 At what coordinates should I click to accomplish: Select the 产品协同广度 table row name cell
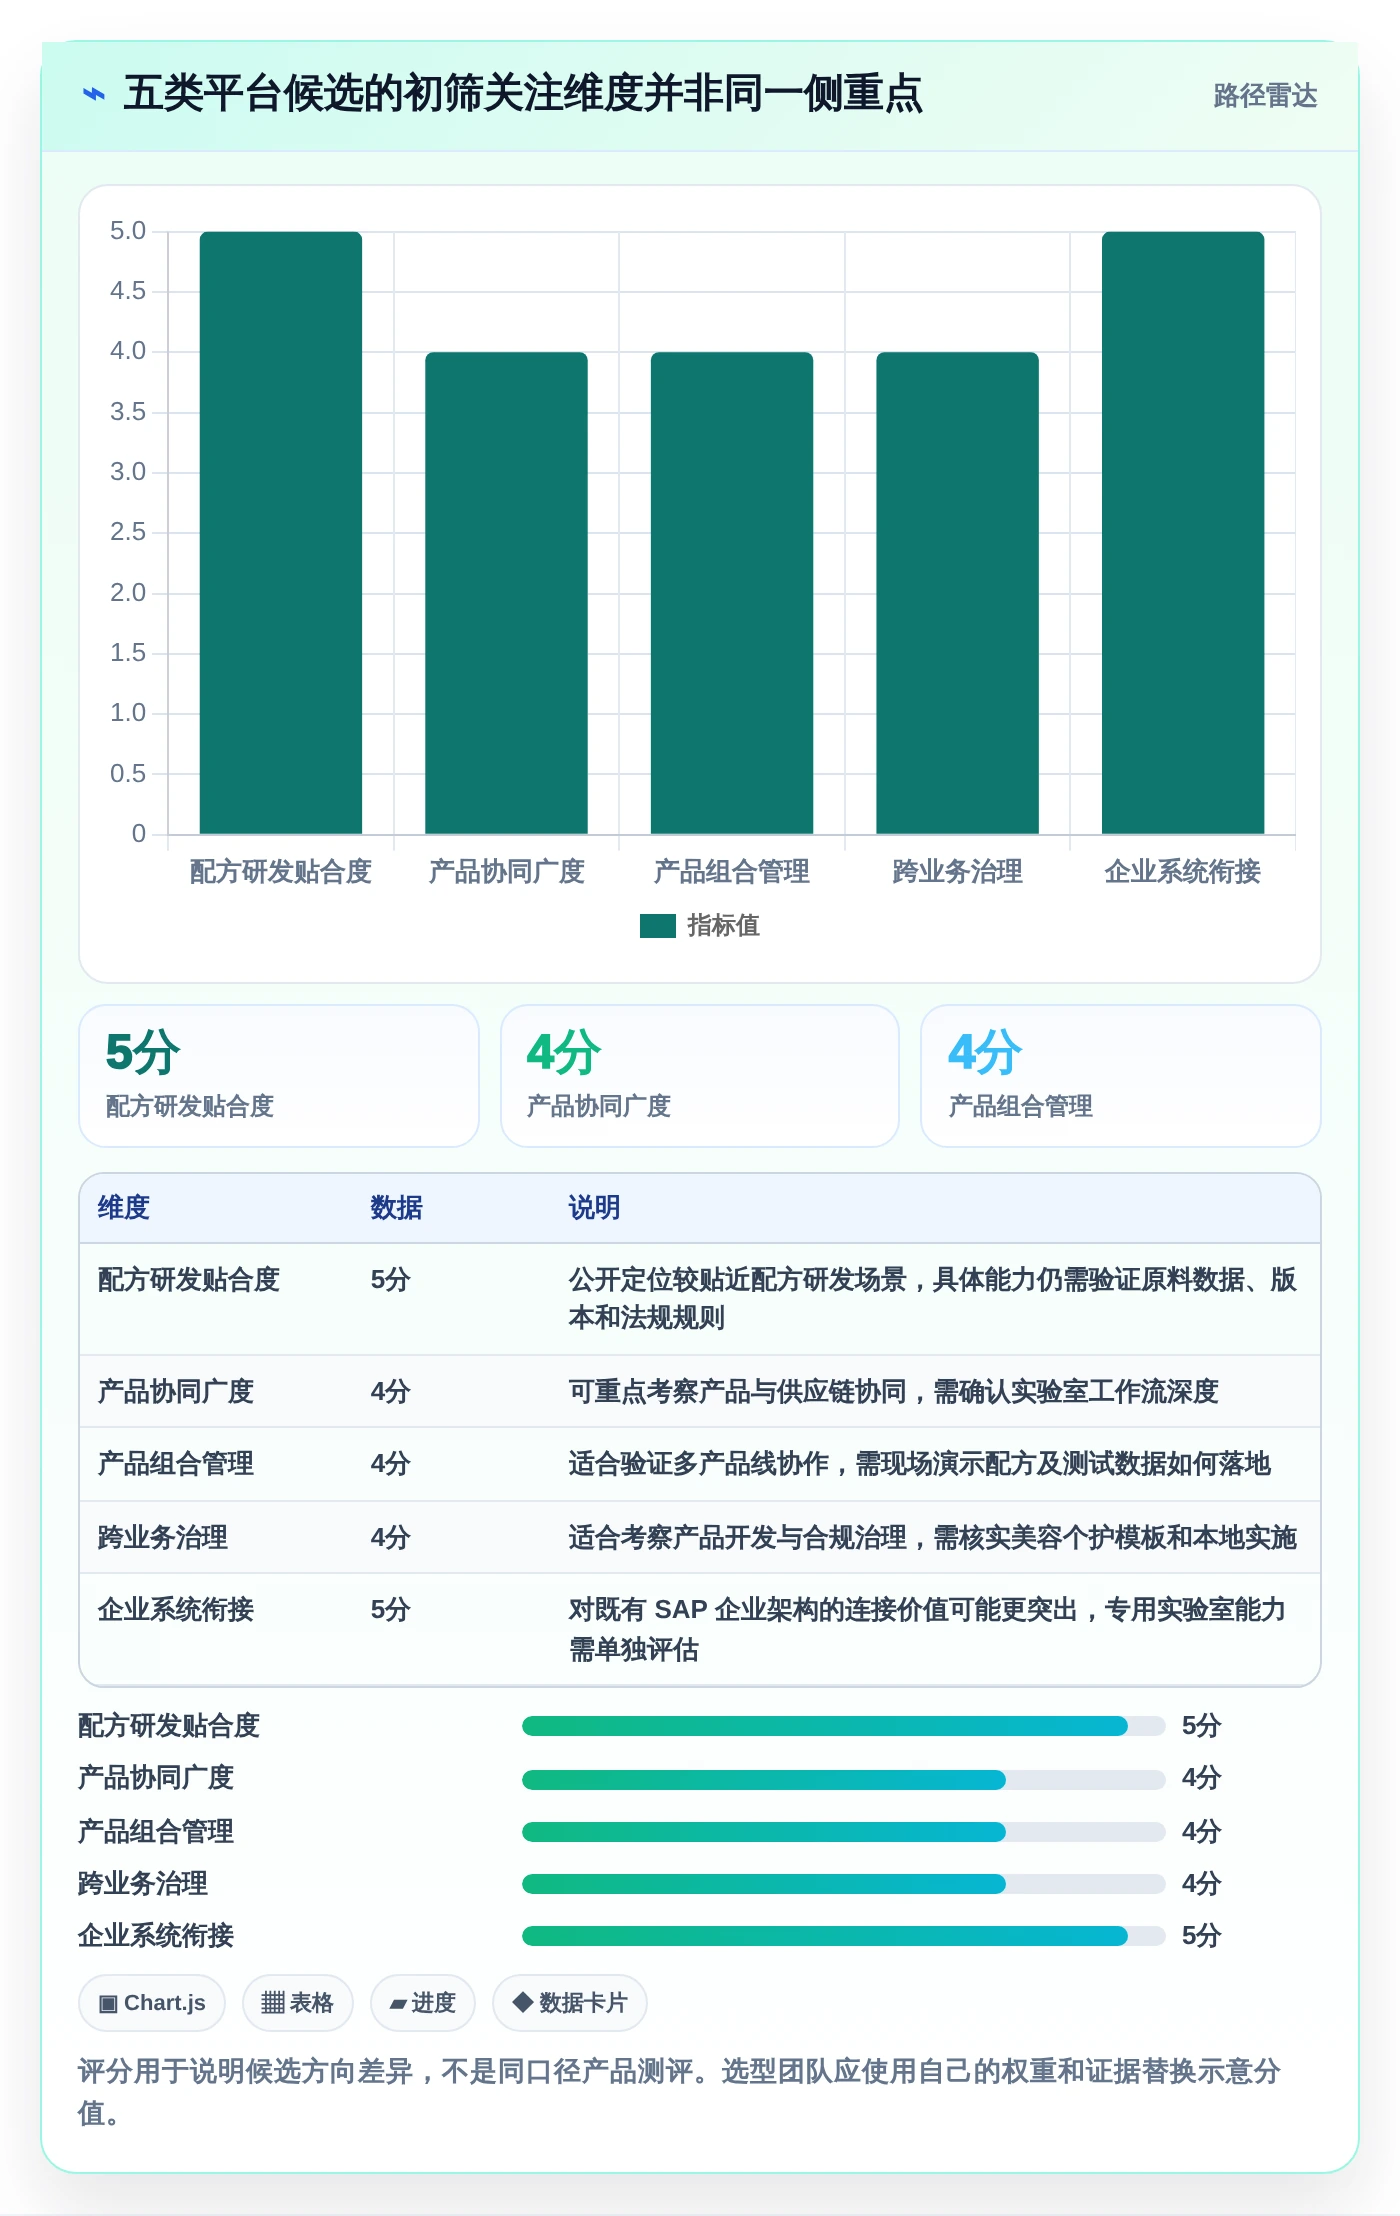click(x=176, y=1392)
